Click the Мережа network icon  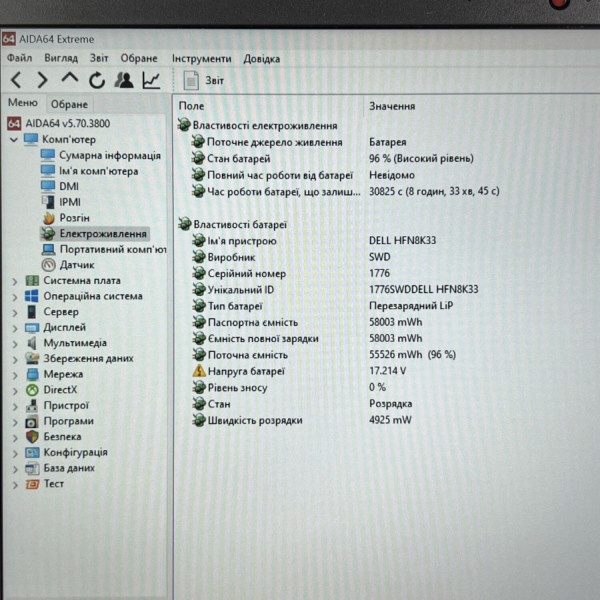[33, 374]
